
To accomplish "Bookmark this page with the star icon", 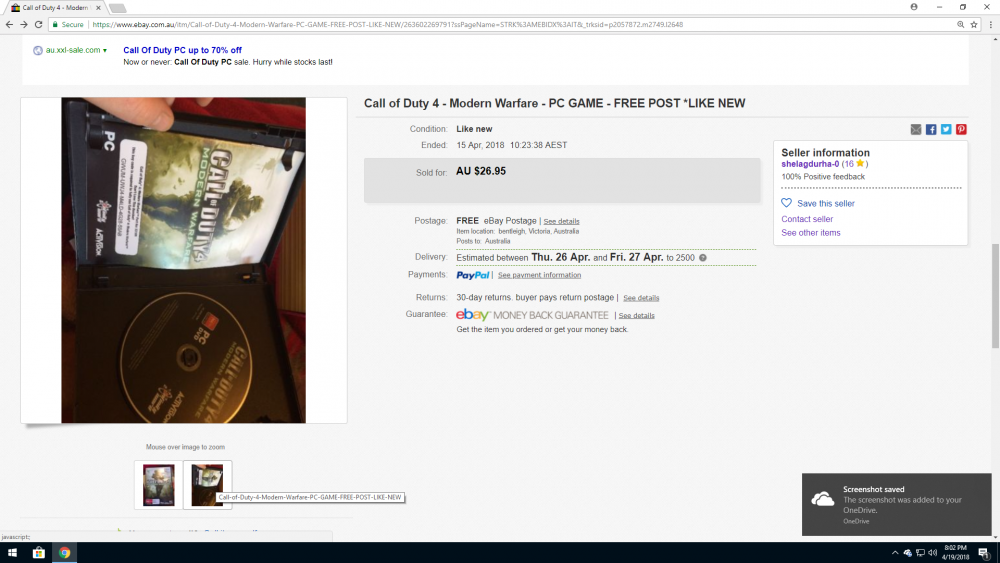I will (974, 24).
